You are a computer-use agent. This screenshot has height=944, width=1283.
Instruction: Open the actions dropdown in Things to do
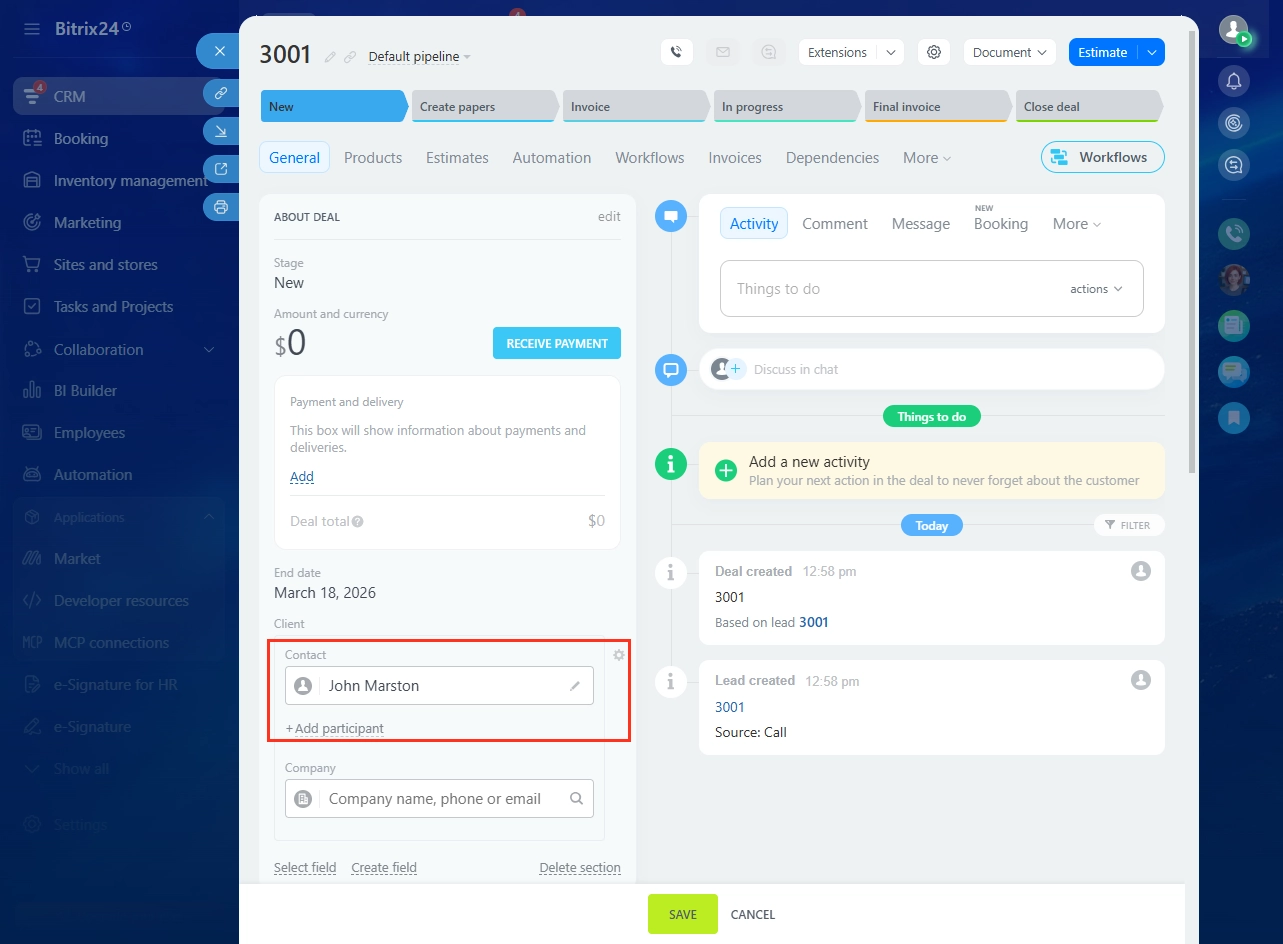[x=1096, y=289]
